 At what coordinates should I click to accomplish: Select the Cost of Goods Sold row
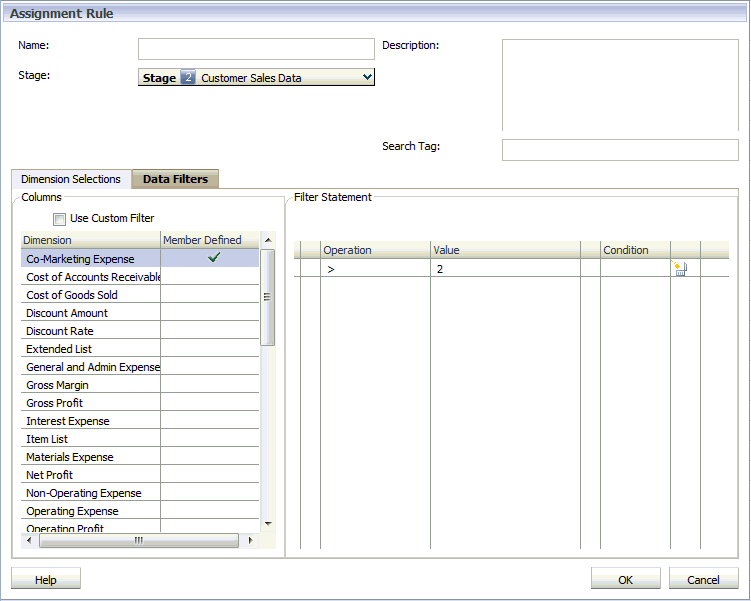click(x=140, y=295)
